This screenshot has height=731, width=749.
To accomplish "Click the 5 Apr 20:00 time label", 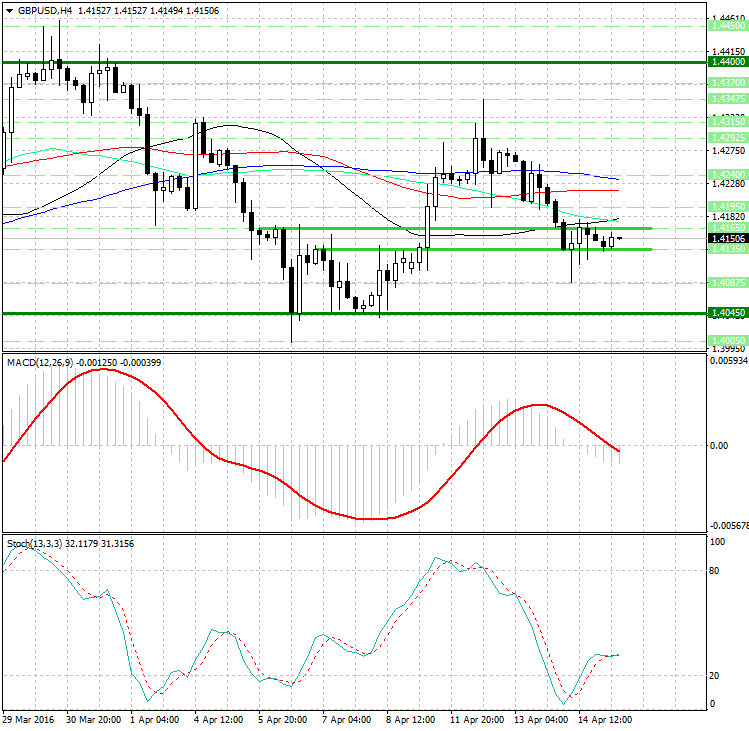I will point(283,720).
